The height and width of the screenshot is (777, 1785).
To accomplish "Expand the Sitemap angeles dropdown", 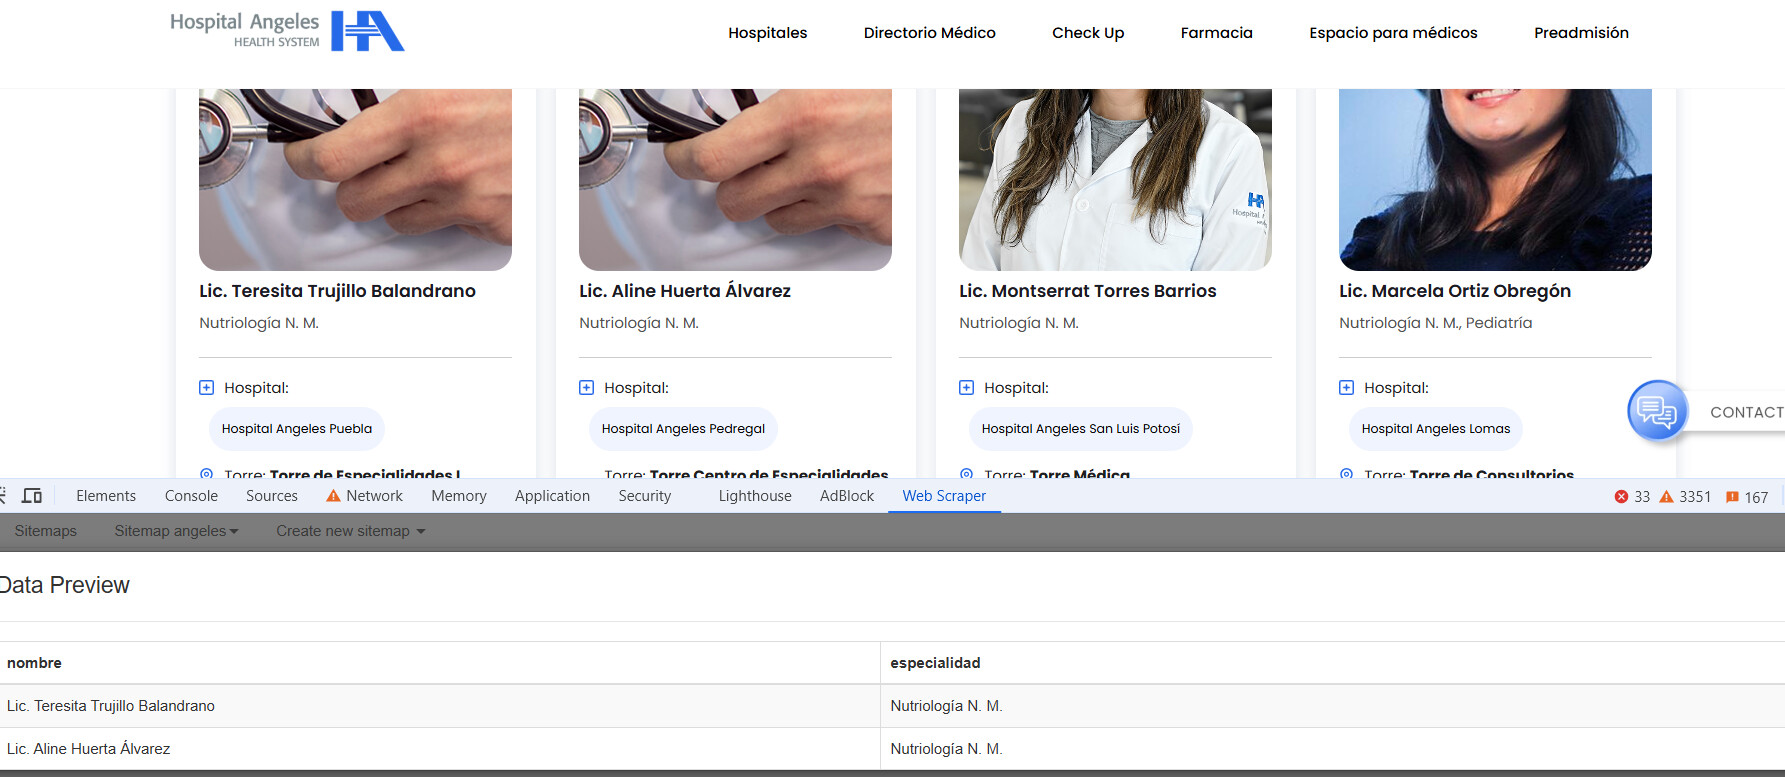I will tap(176, 531).
